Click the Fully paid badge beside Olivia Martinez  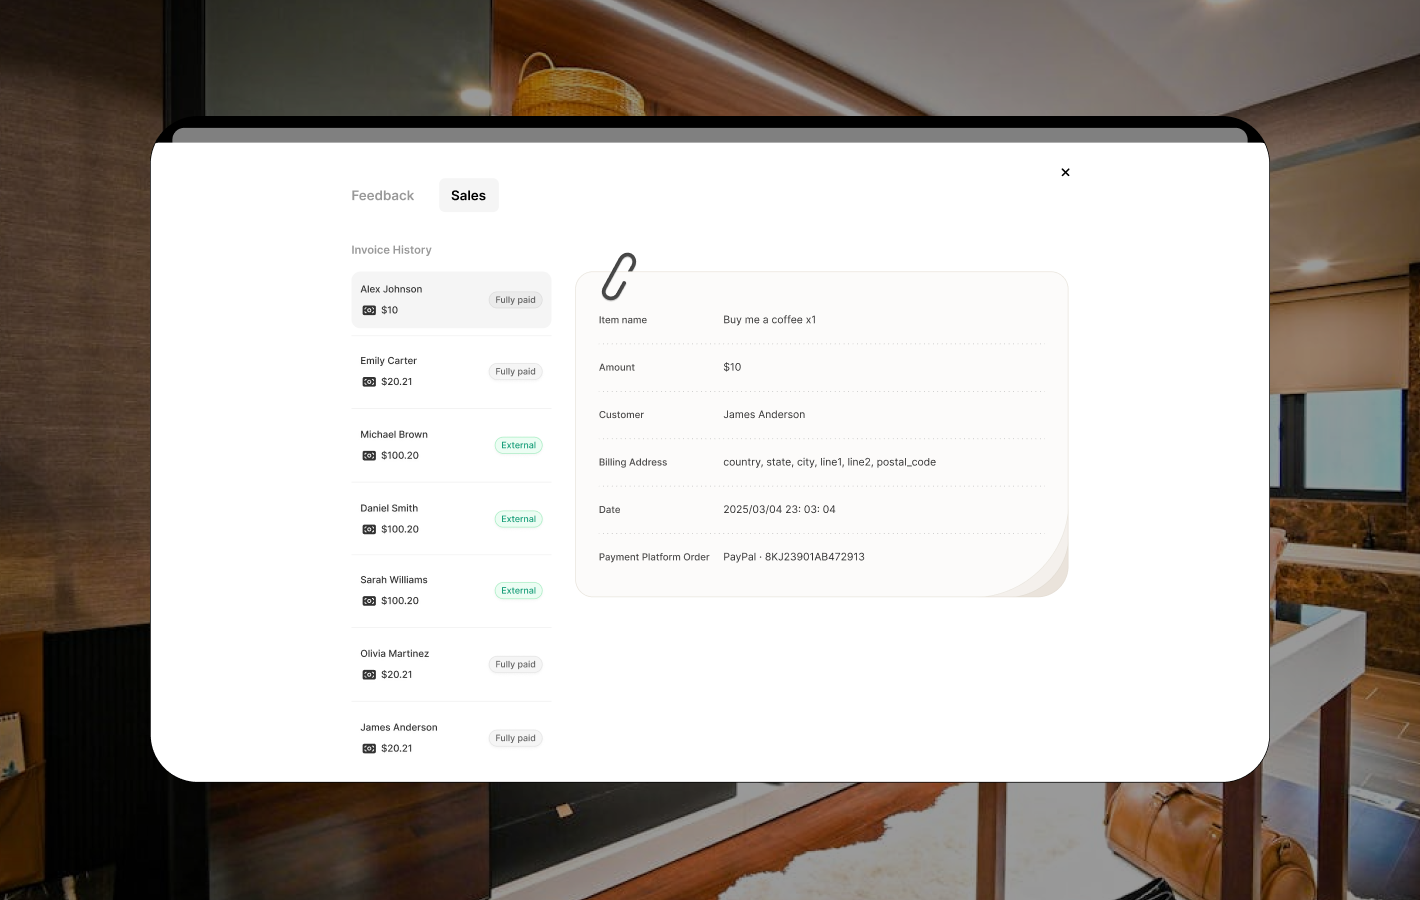[515, 664]
